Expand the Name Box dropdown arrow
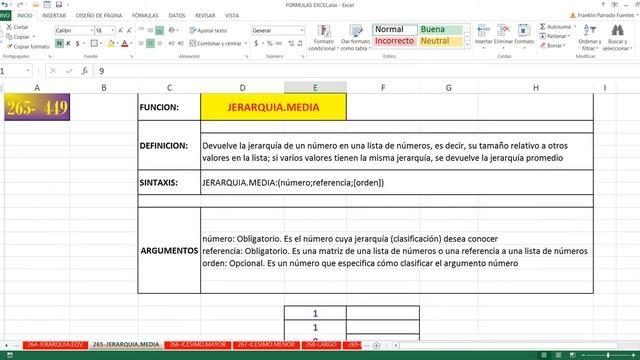Viewport: 640px width, 360px height. pyautogui.click(x=28, y=71)
